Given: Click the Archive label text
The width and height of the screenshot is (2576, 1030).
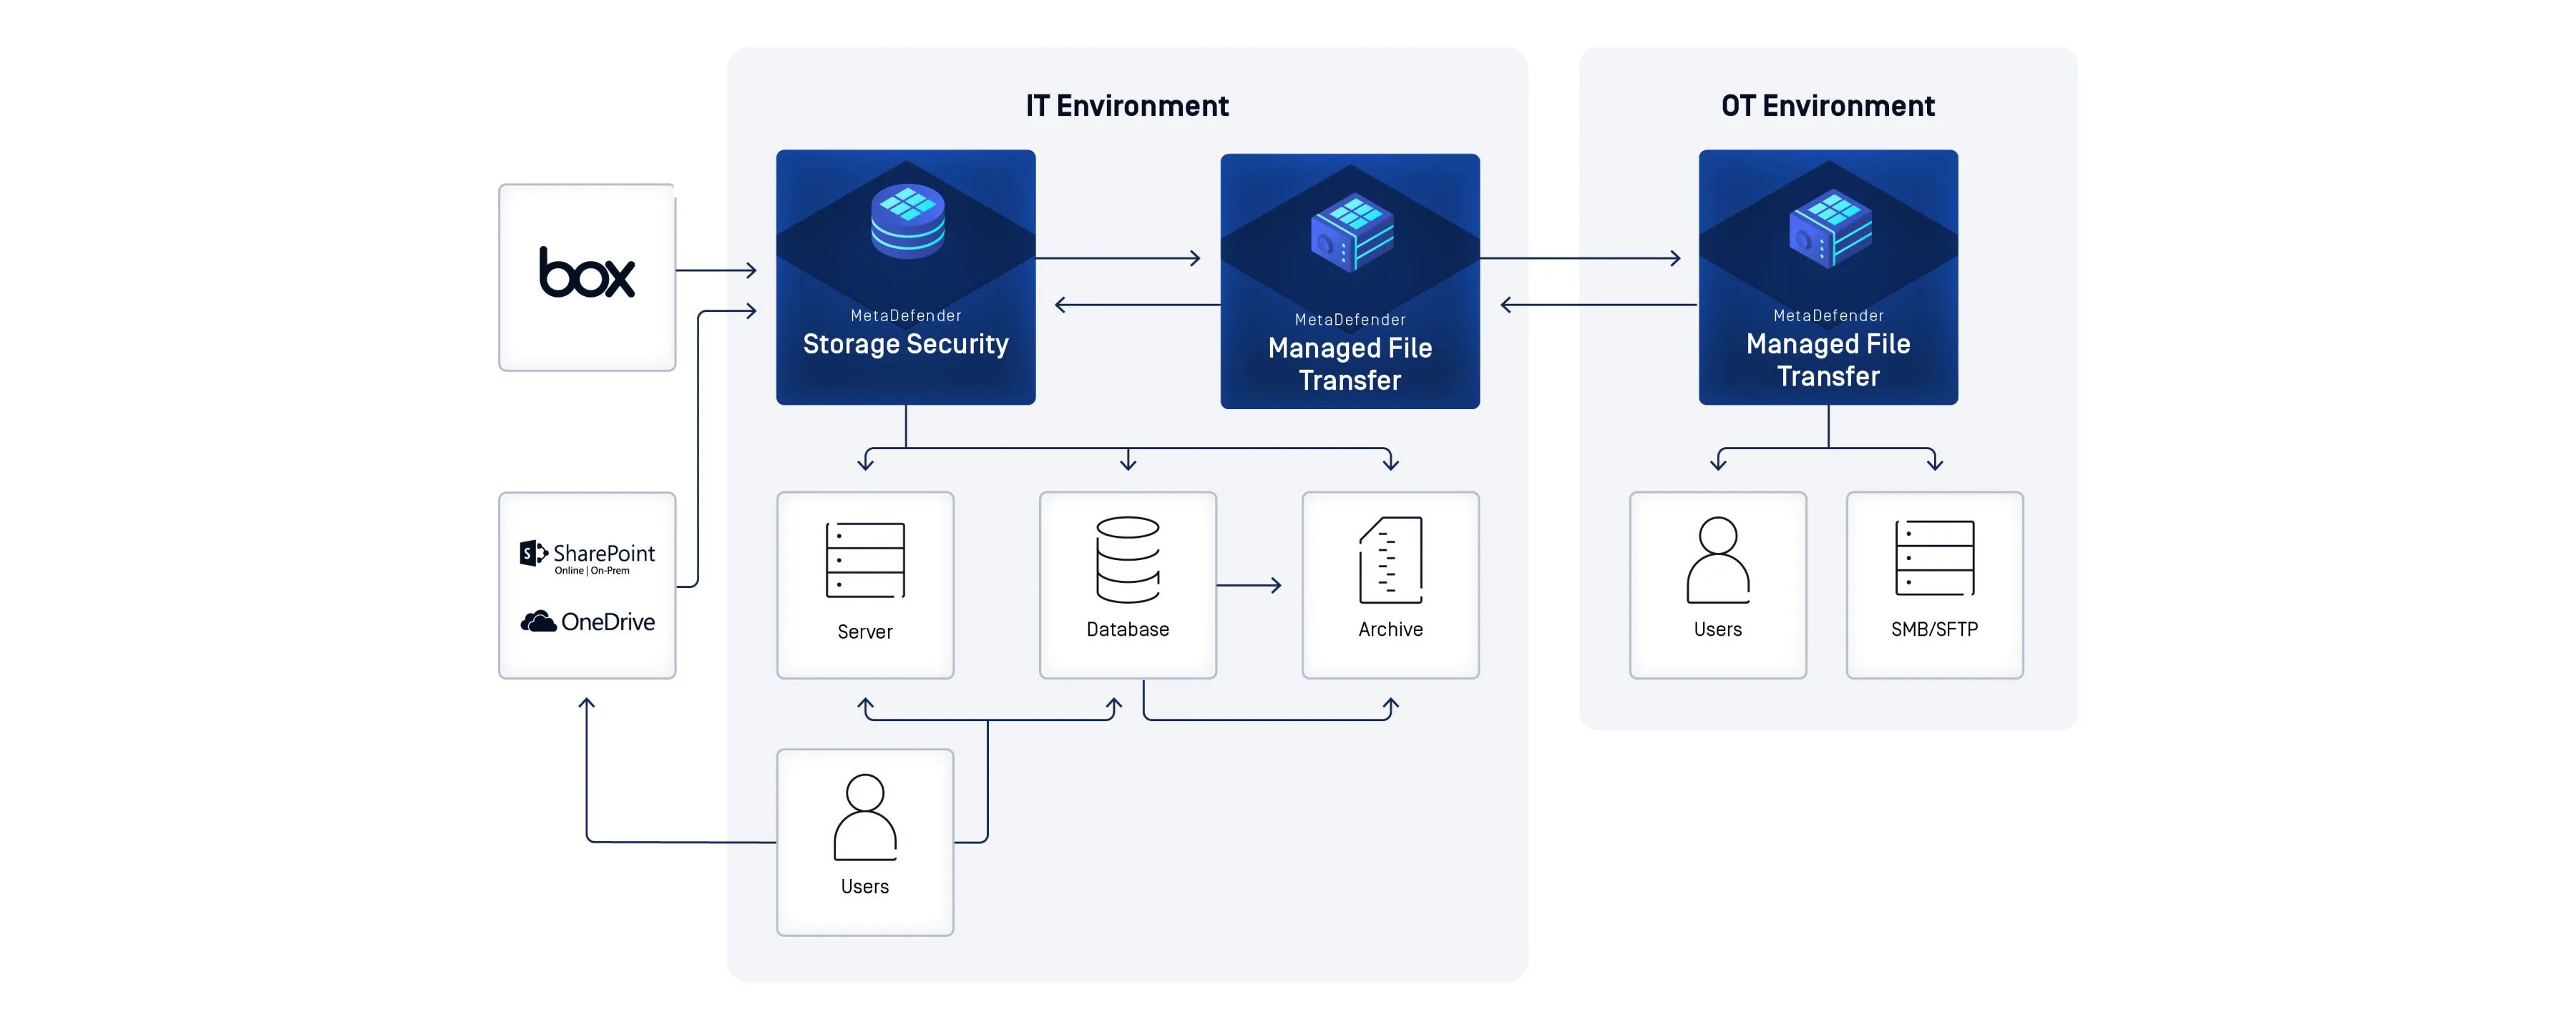Looking at the screenshot, I should click(x=1390, y=629).
